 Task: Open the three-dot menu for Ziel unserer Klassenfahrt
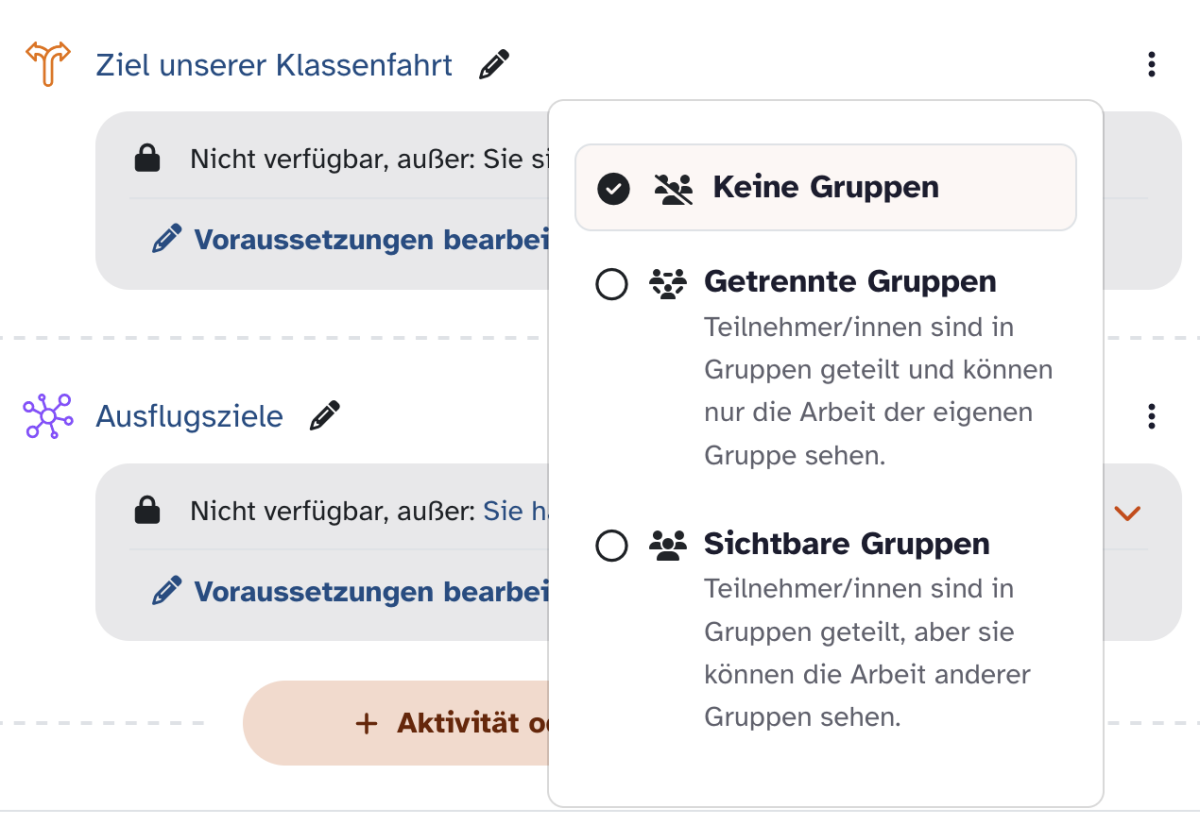[1152, 65]
